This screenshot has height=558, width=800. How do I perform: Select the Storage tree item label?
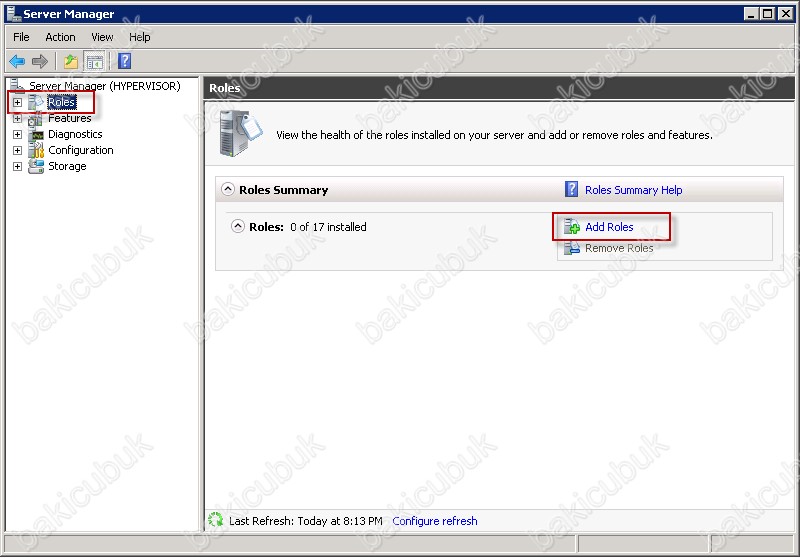(x=67, y=166)
